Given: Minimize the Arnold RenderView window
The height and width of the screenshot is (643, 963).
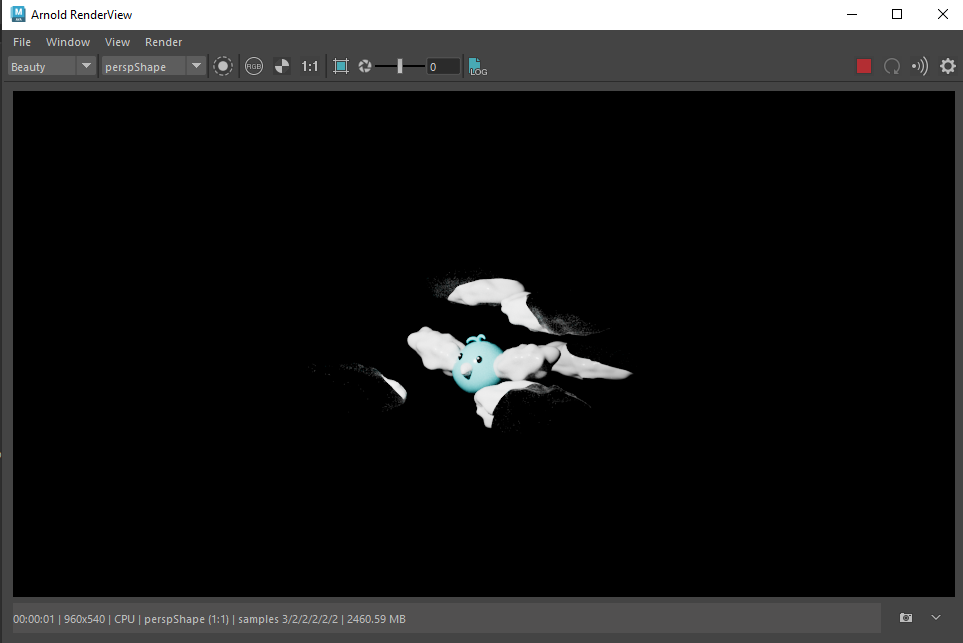Looking at the screenshot, I should [x=852, y=14].
